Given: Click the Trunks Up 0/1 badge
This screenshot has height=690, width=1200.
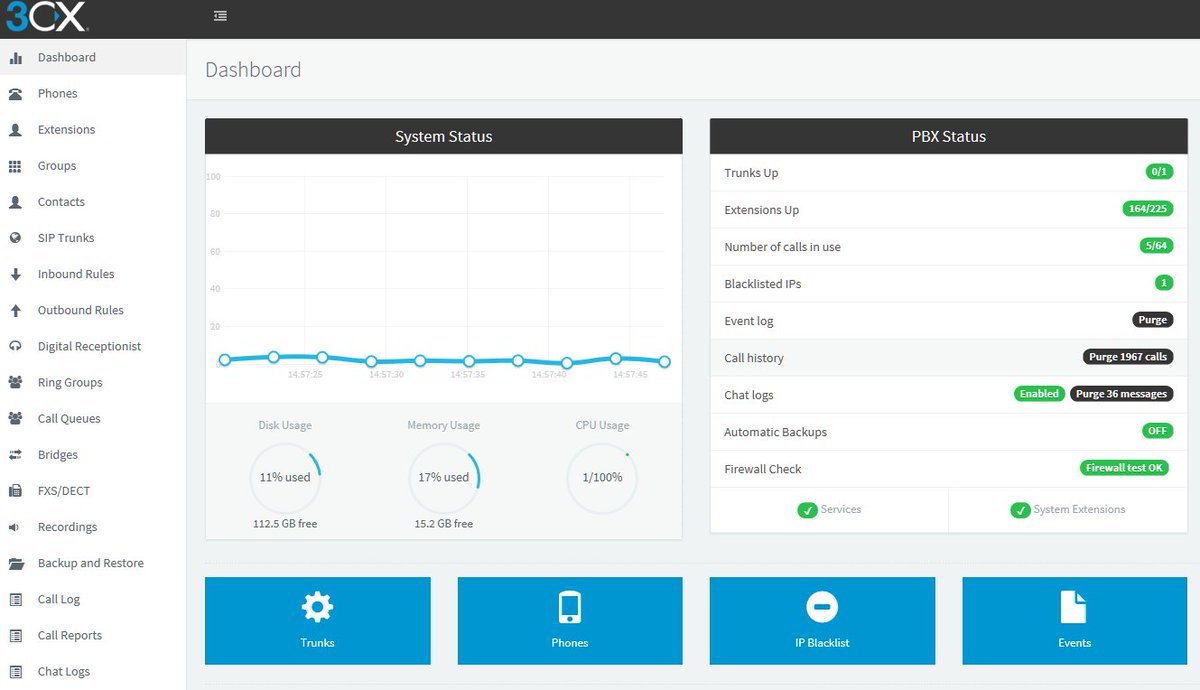Looking at the screenshot, I should coord(1159,172).
